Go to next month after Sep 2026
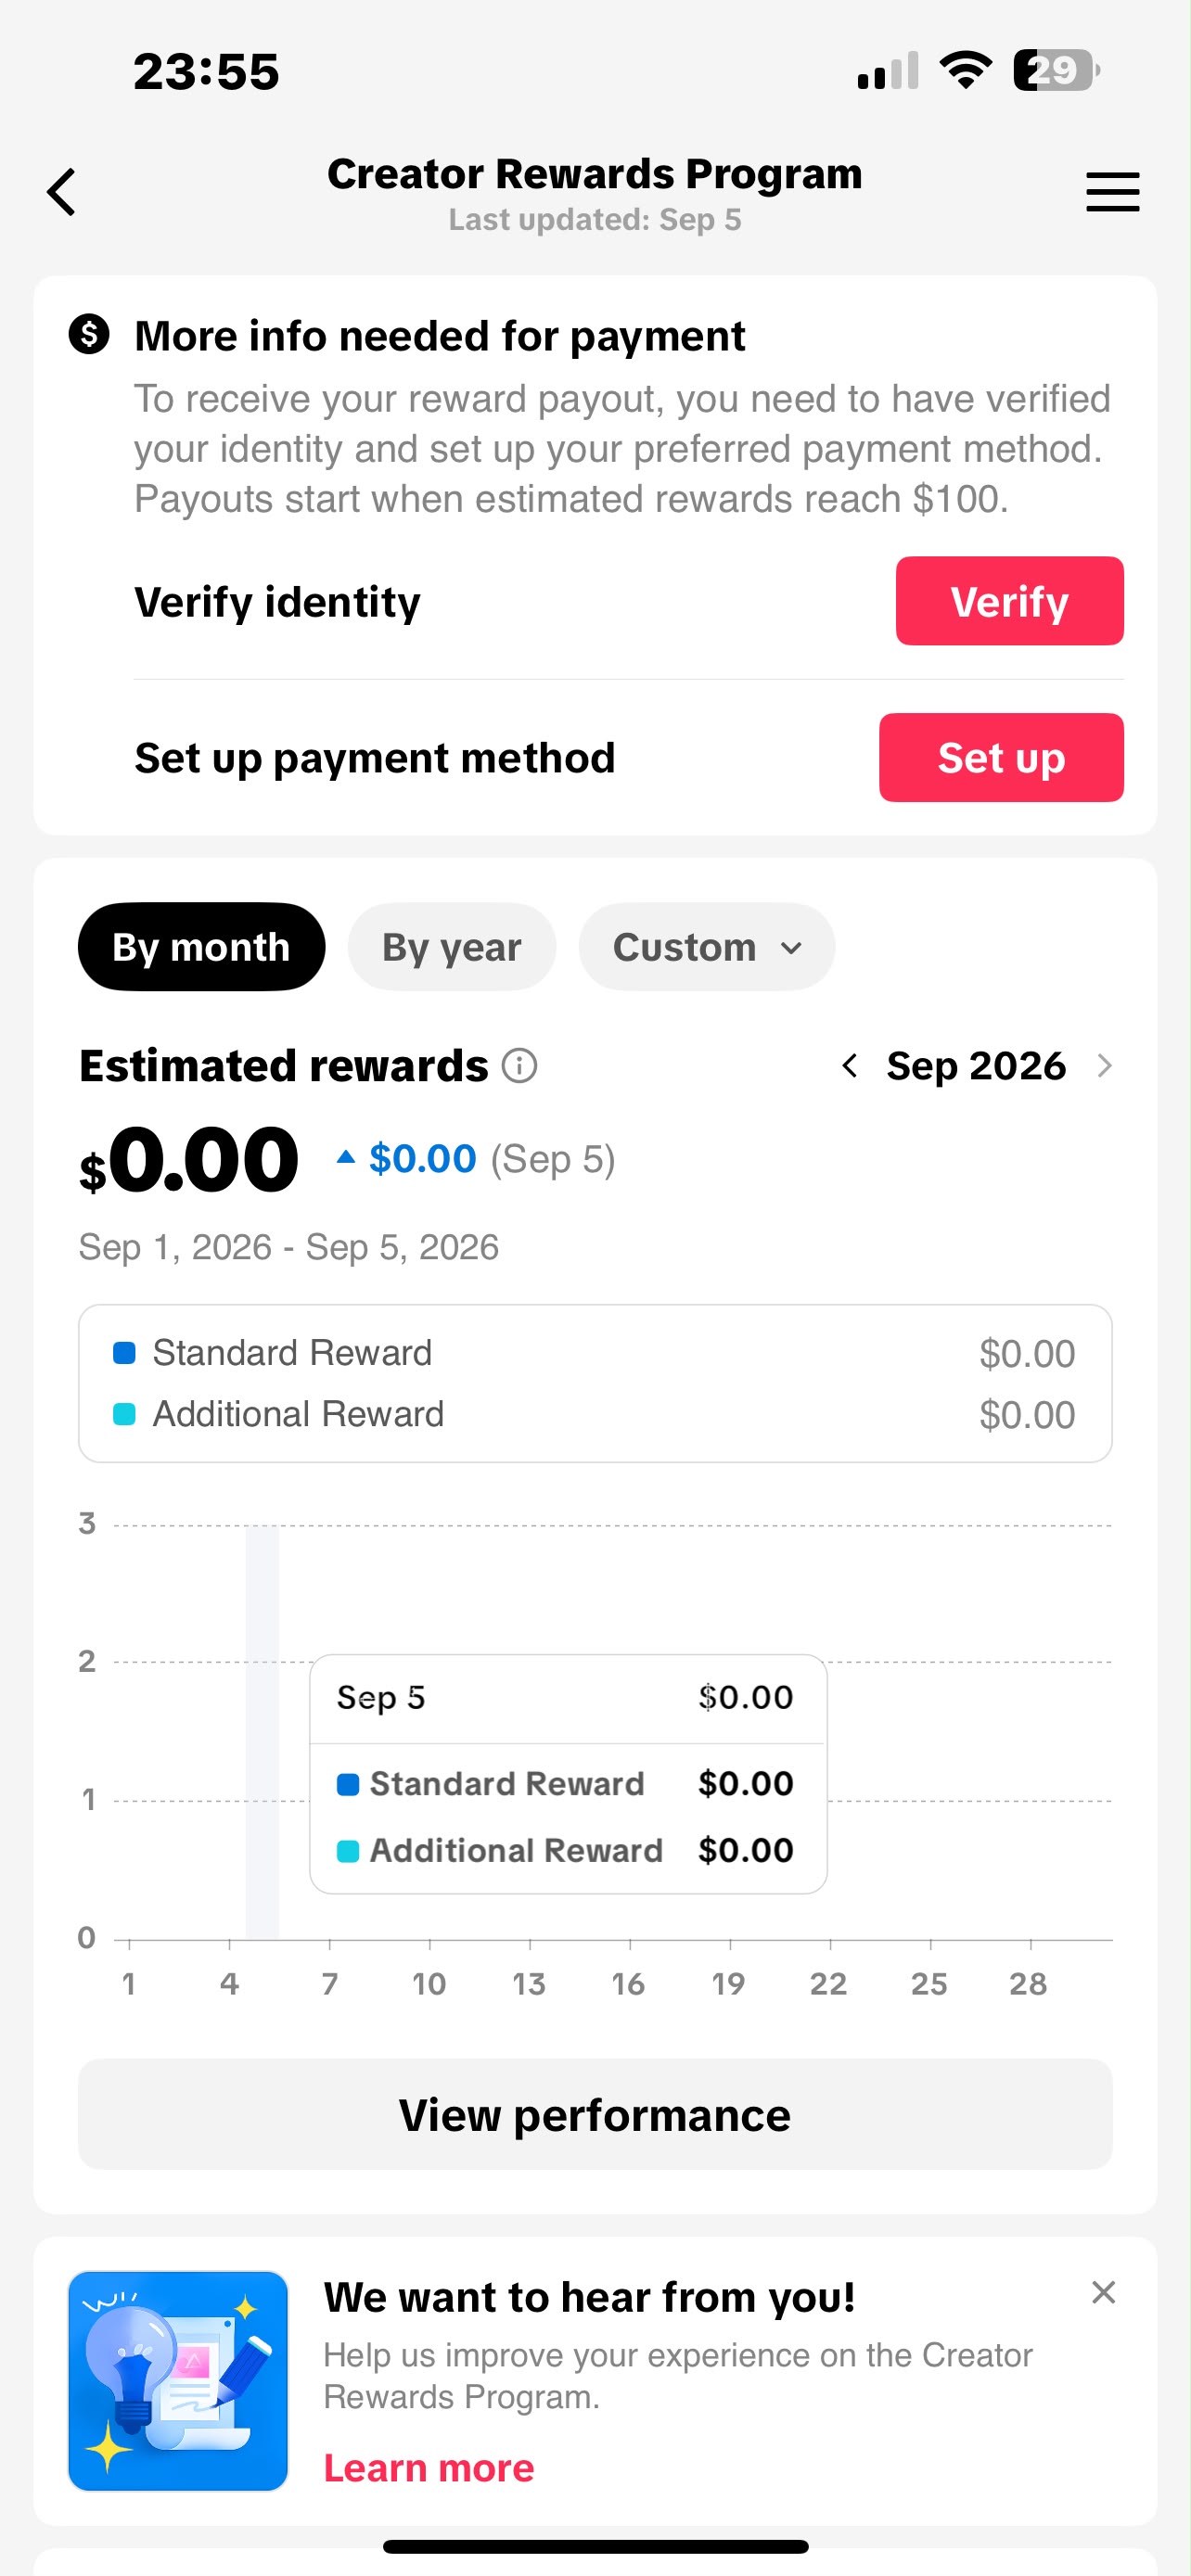The width and height of the screenshot is (1191, 2576). 1104,1066
